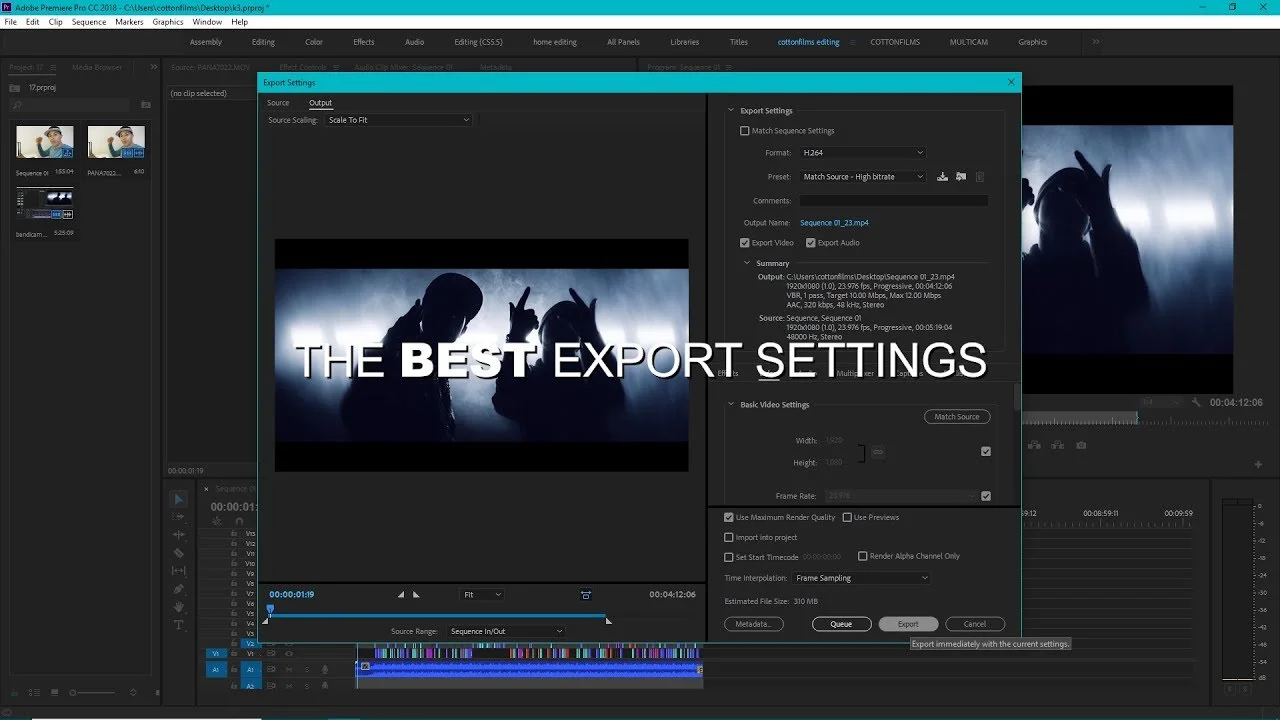Open the Sequence menu
The height and width of the screenshot is (720, 1280).
(x=89, y=21)
